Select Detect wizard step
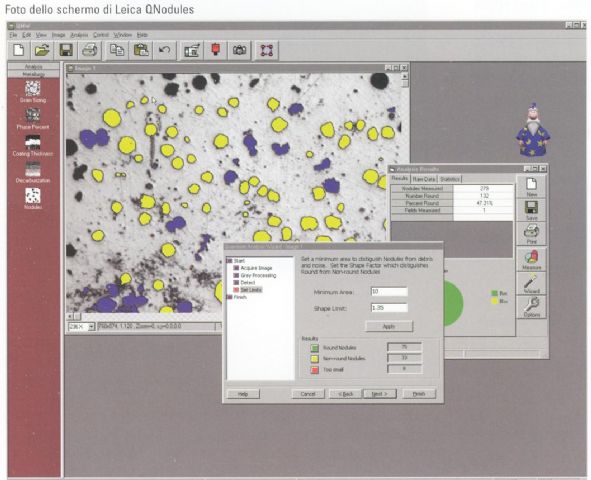The height and width of the screenshot is (480, 591). 244,283
